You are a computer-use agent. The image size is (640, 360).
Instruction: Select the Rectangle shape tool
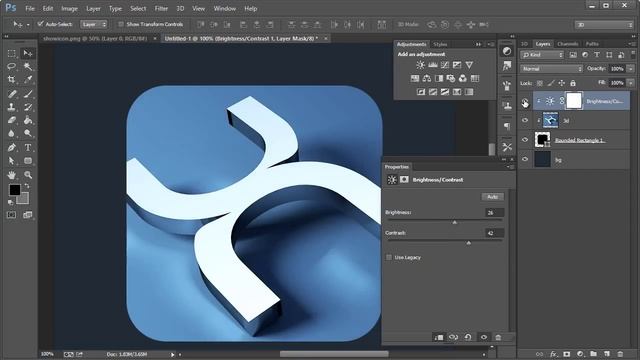click(x=28, y=161)
